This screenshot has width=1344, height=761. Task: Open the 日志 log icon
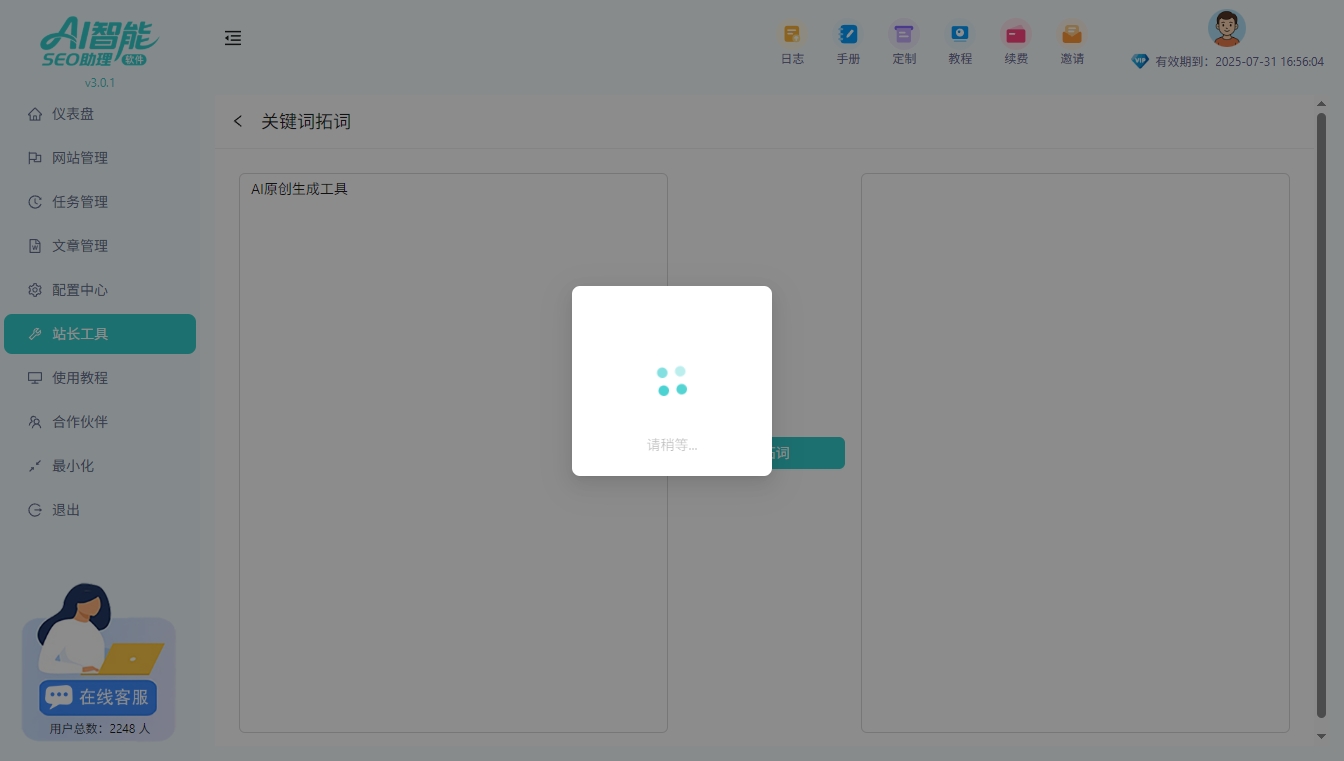click(792, 35)
